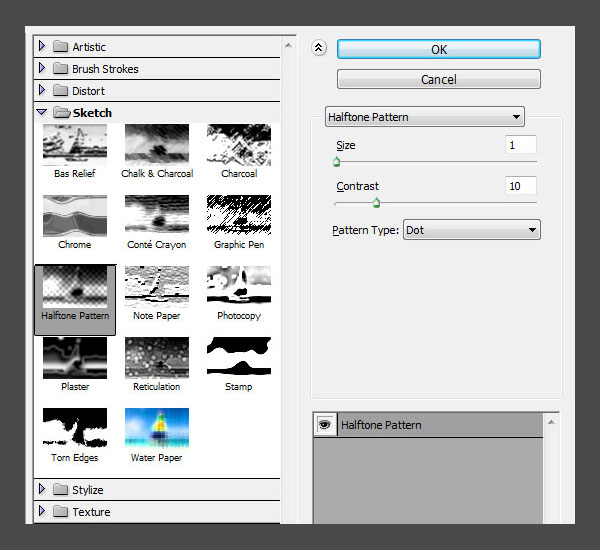Collapse the Sketch filter folder

(42, 113)
